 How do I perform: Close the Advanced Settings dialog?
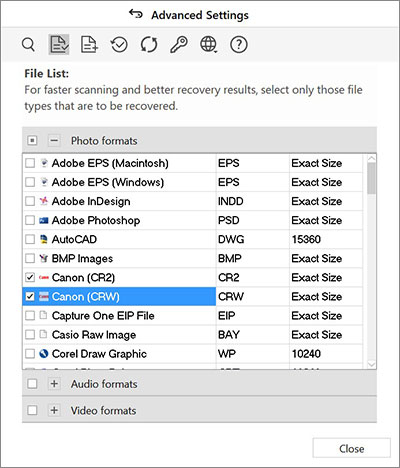pyautogui.click(x=351, y=448)
